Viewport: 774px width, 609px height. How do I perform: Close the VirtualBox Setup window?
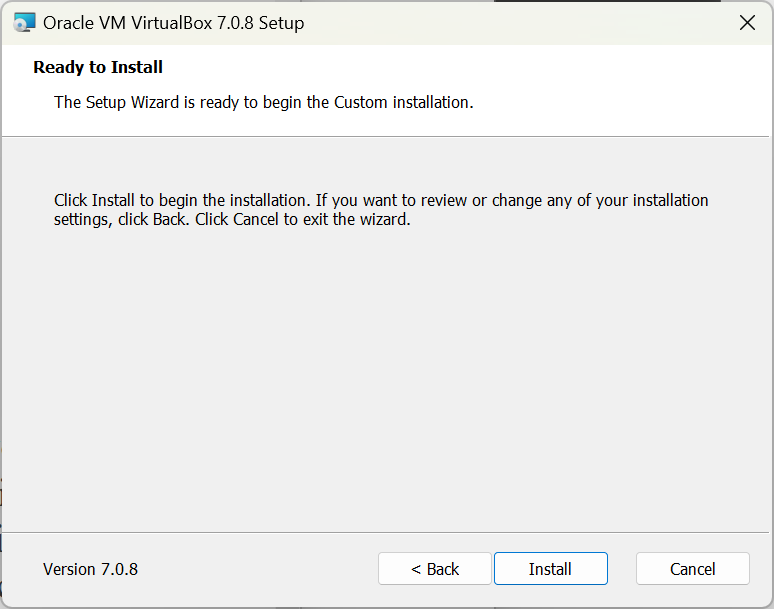click(746, 23)
